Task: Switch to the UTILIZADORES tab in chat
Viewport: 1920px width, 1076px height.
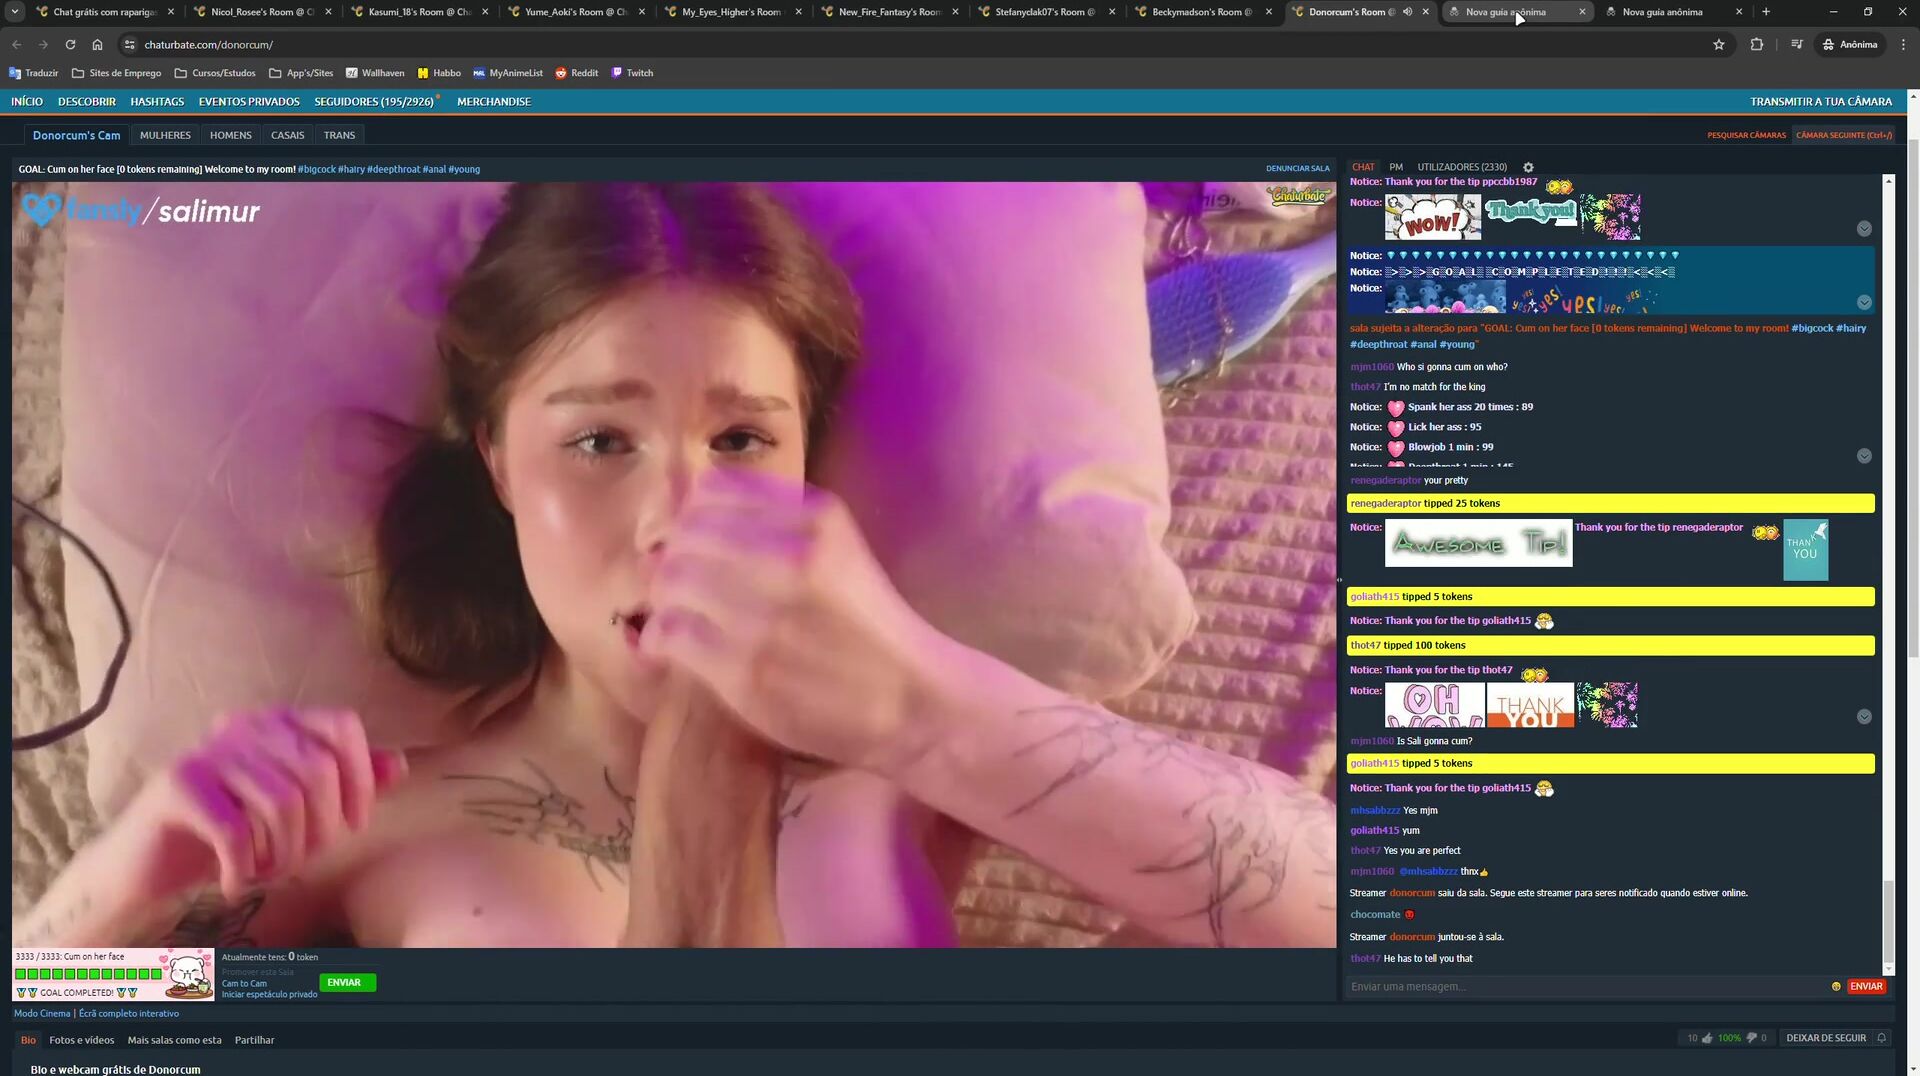Action: [1461, 167]
